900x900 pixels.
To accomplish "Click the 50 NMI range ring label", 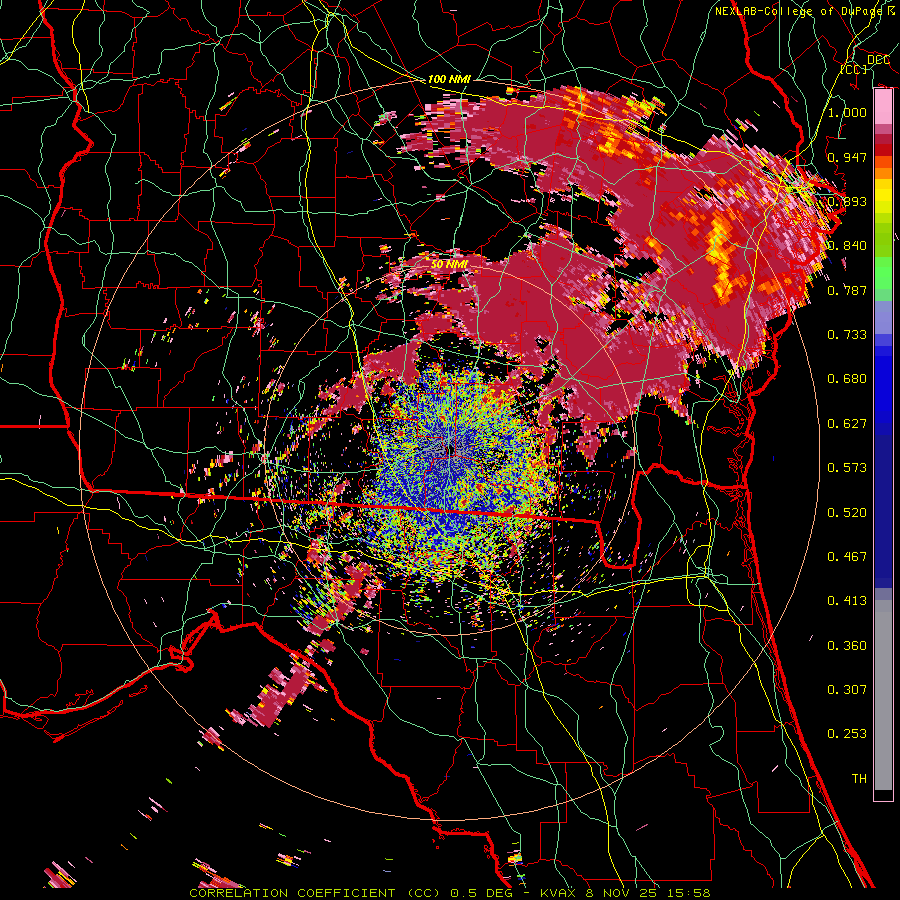I will 449,265.
